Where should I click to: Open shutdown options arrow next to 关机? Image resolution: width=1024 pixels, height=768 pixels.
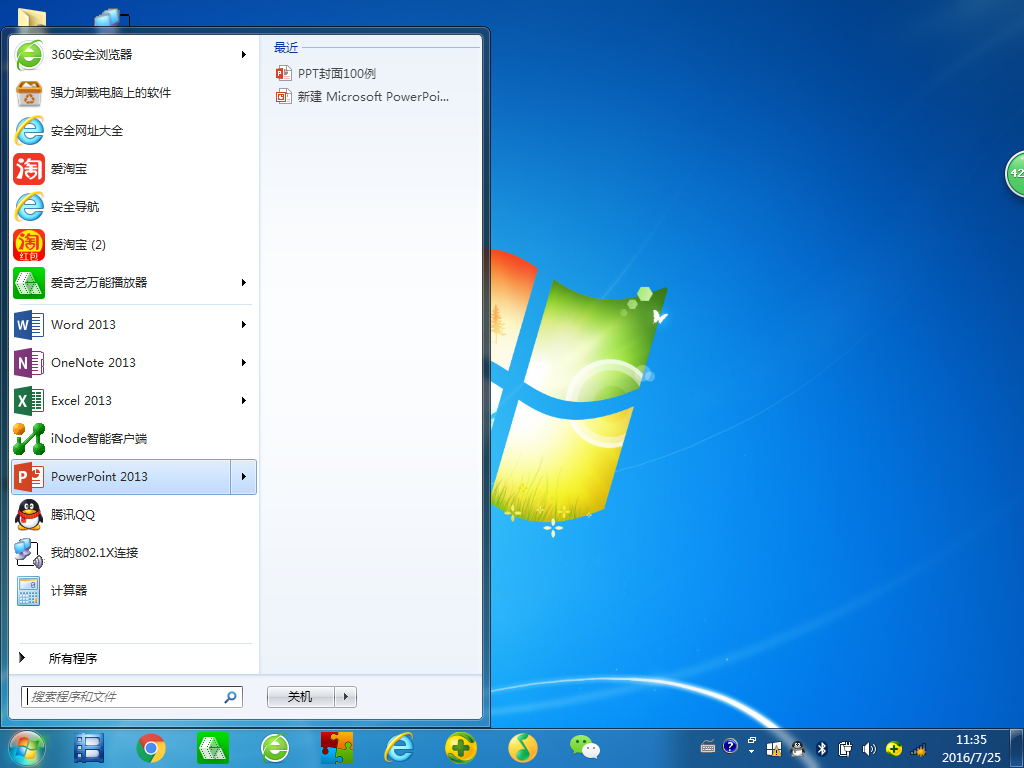click(345, 697)
